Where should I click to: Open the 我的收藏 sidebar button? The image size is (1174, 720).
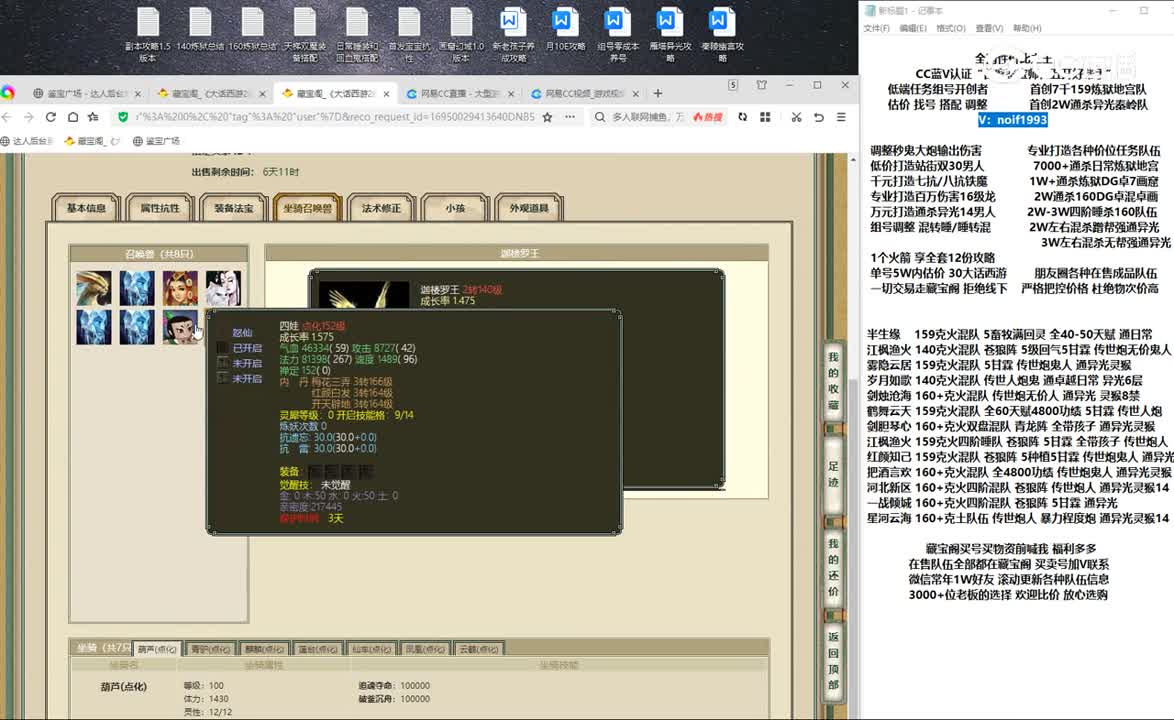pyautogui.click(x=833, y=381)
